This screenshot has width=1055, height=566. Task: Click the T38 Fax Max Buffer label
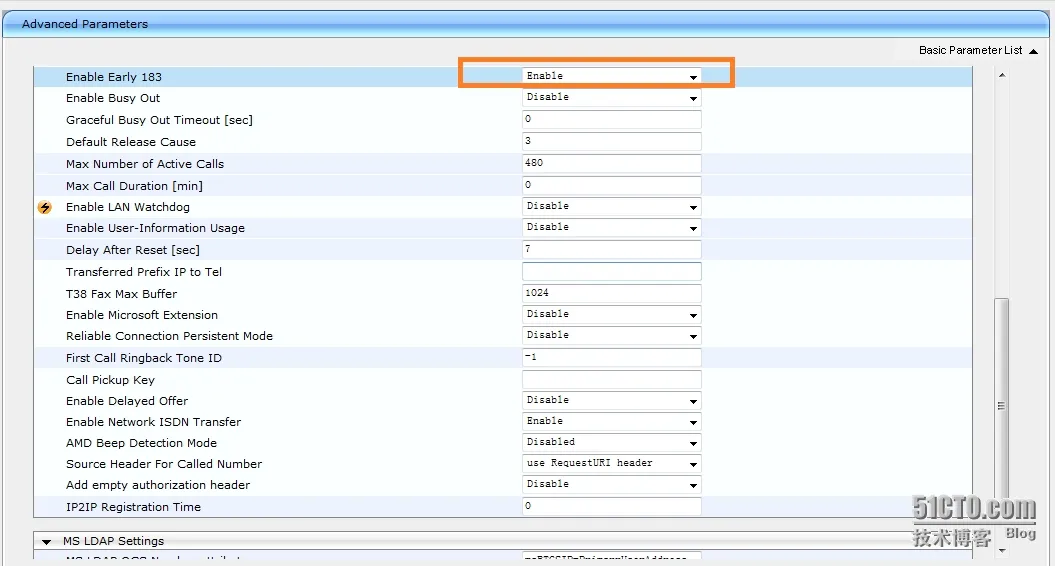(122, 293)
